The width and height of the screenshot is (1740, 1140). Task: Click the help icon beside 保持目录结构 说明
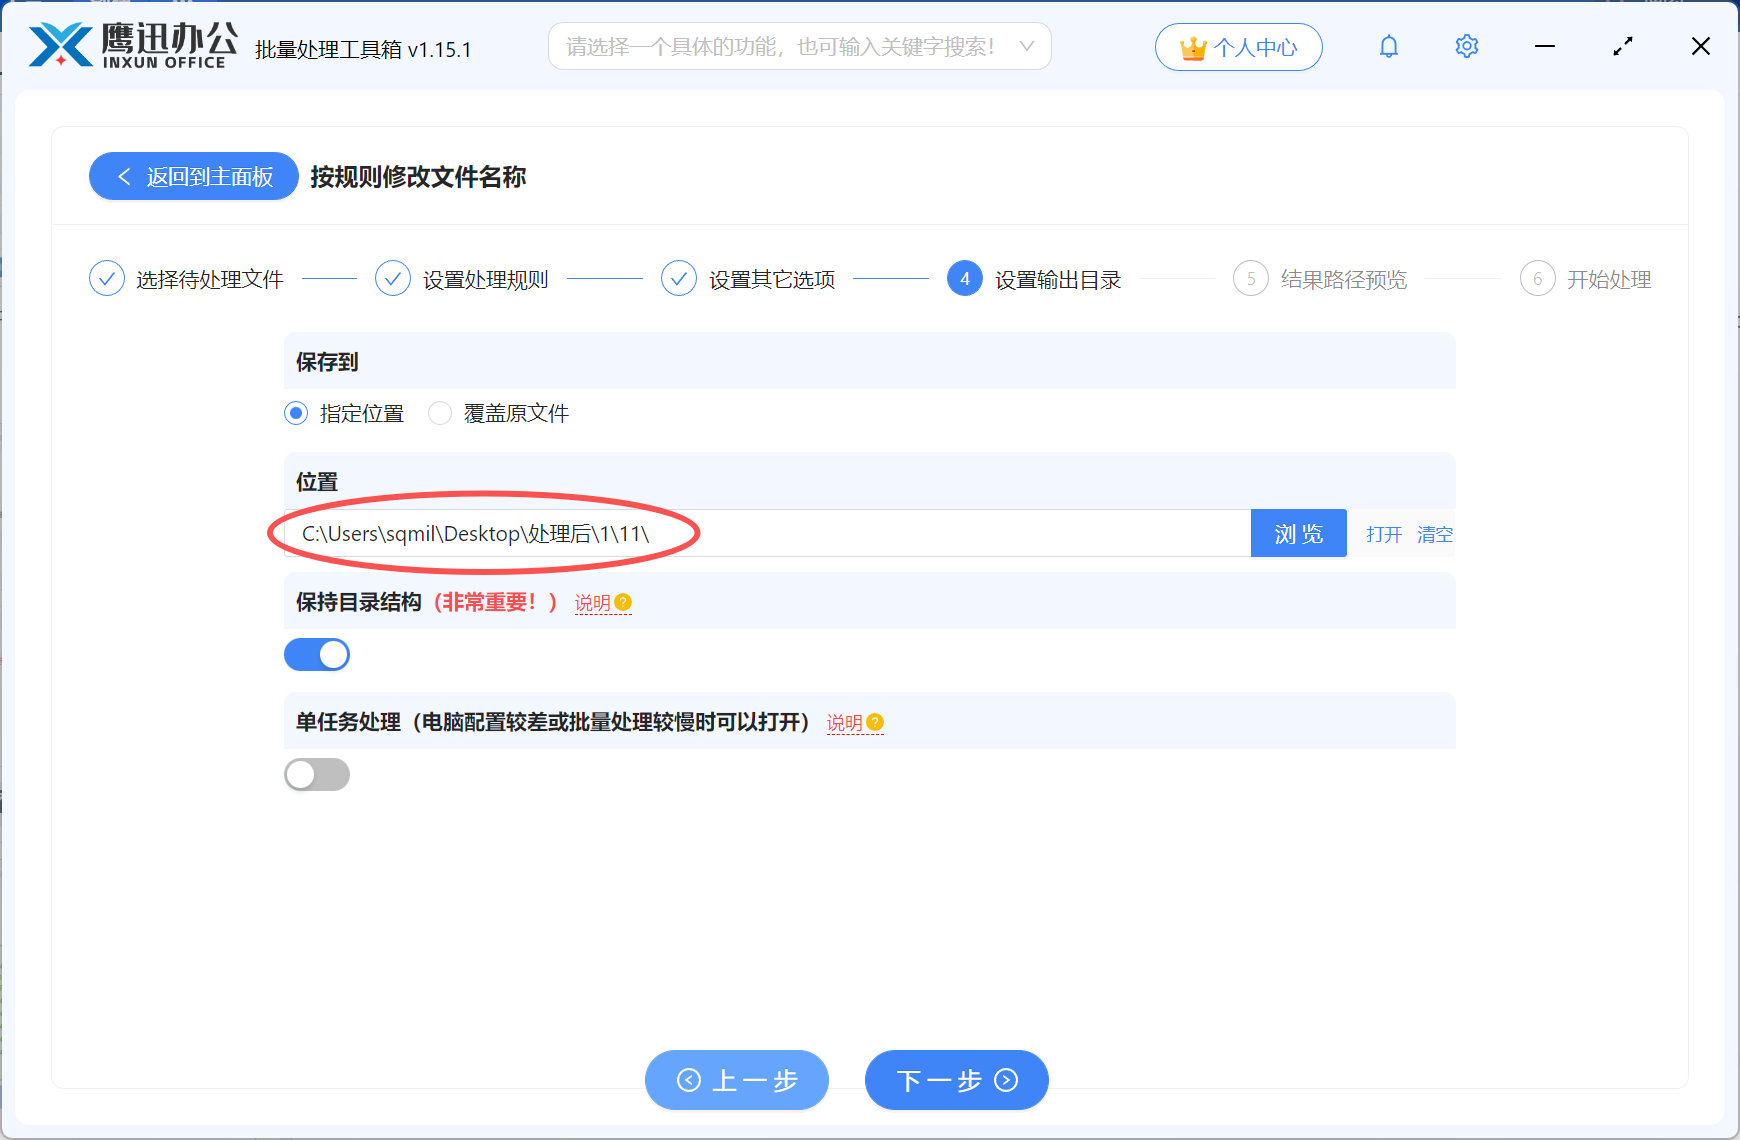(x=623, y=602)
